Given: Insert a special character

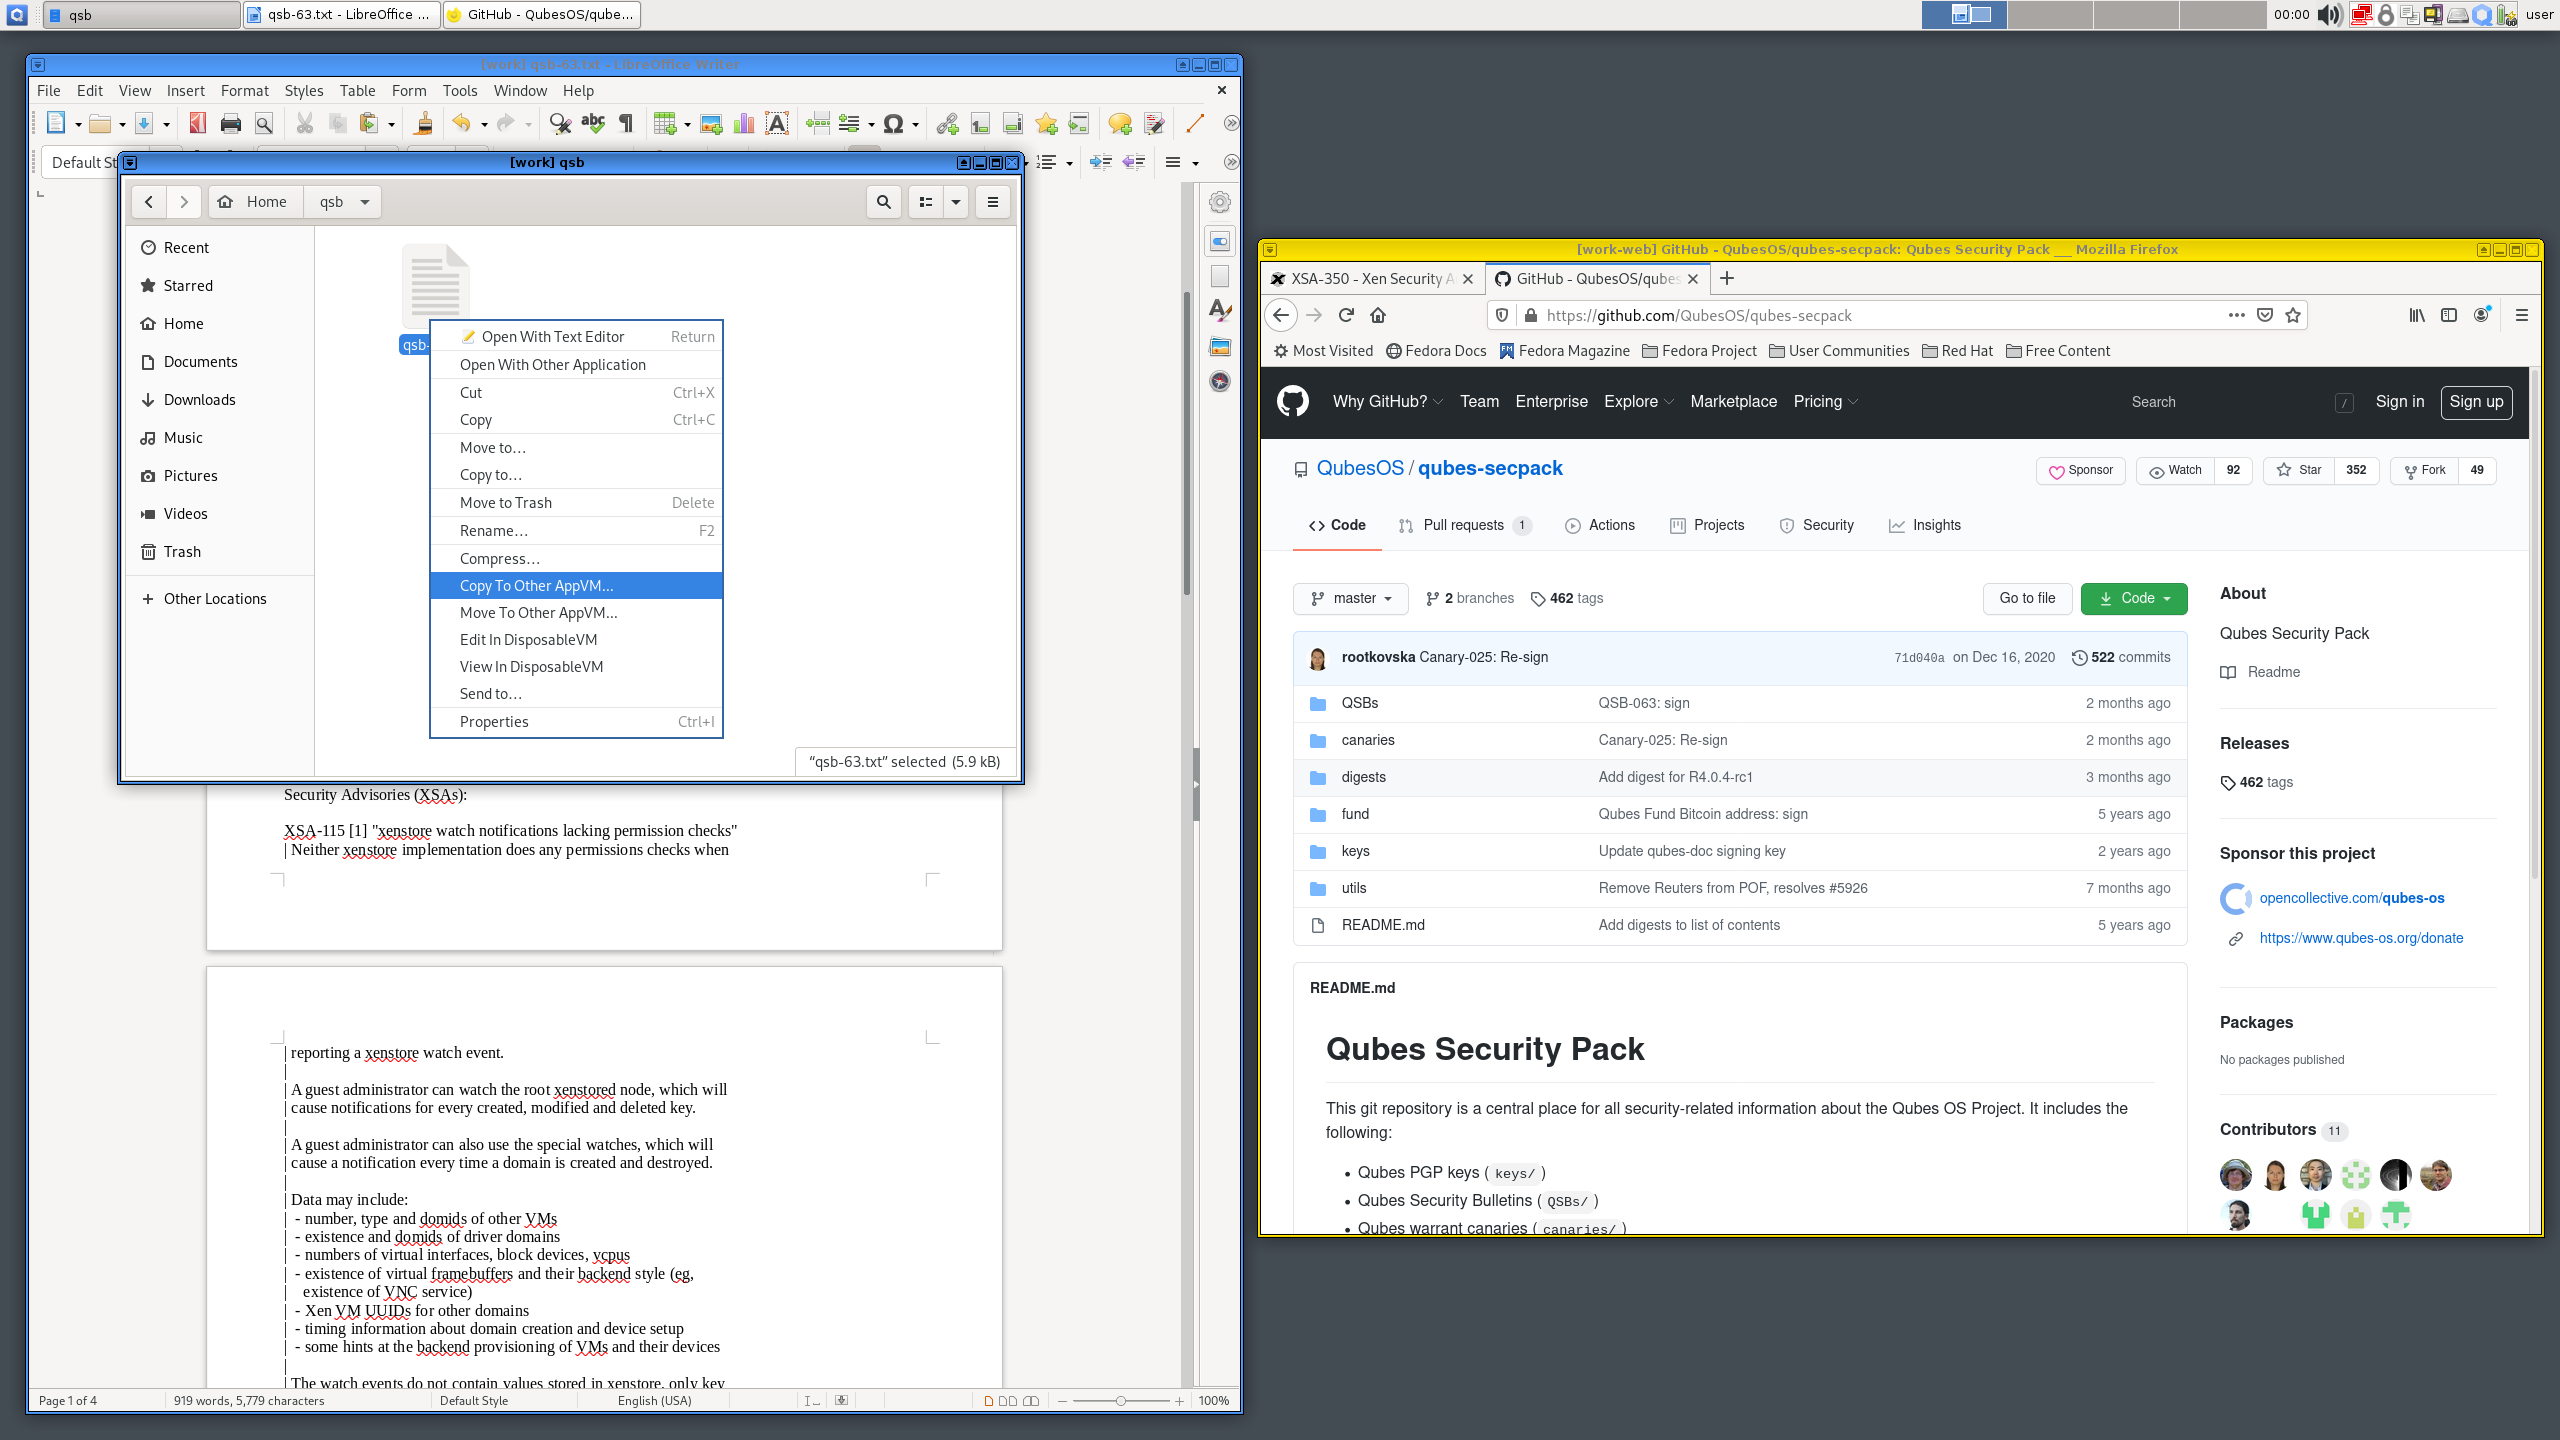Looking at the screenshot, I should (893, 124).
